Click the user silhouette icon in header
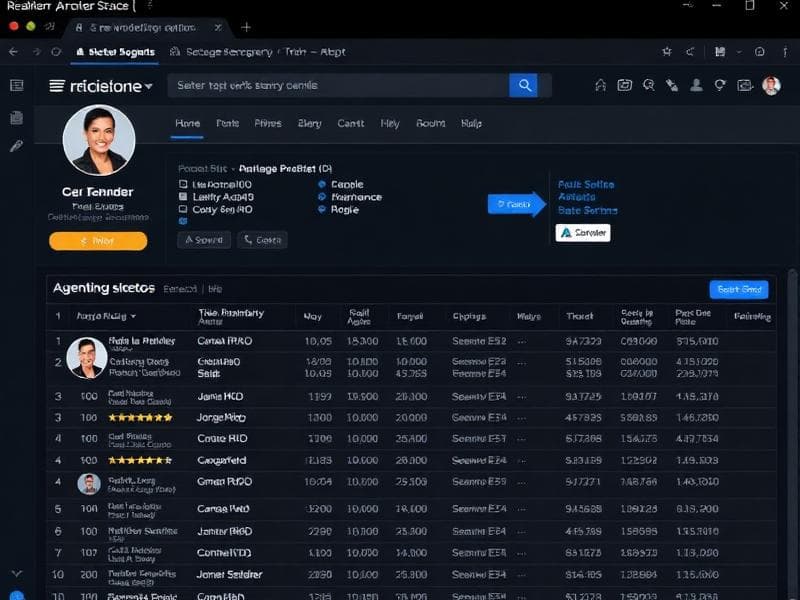 [696, 85]
